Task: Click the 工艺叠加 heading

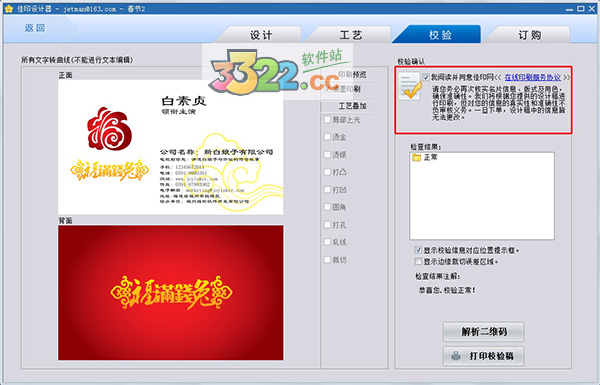Action: 352,106
